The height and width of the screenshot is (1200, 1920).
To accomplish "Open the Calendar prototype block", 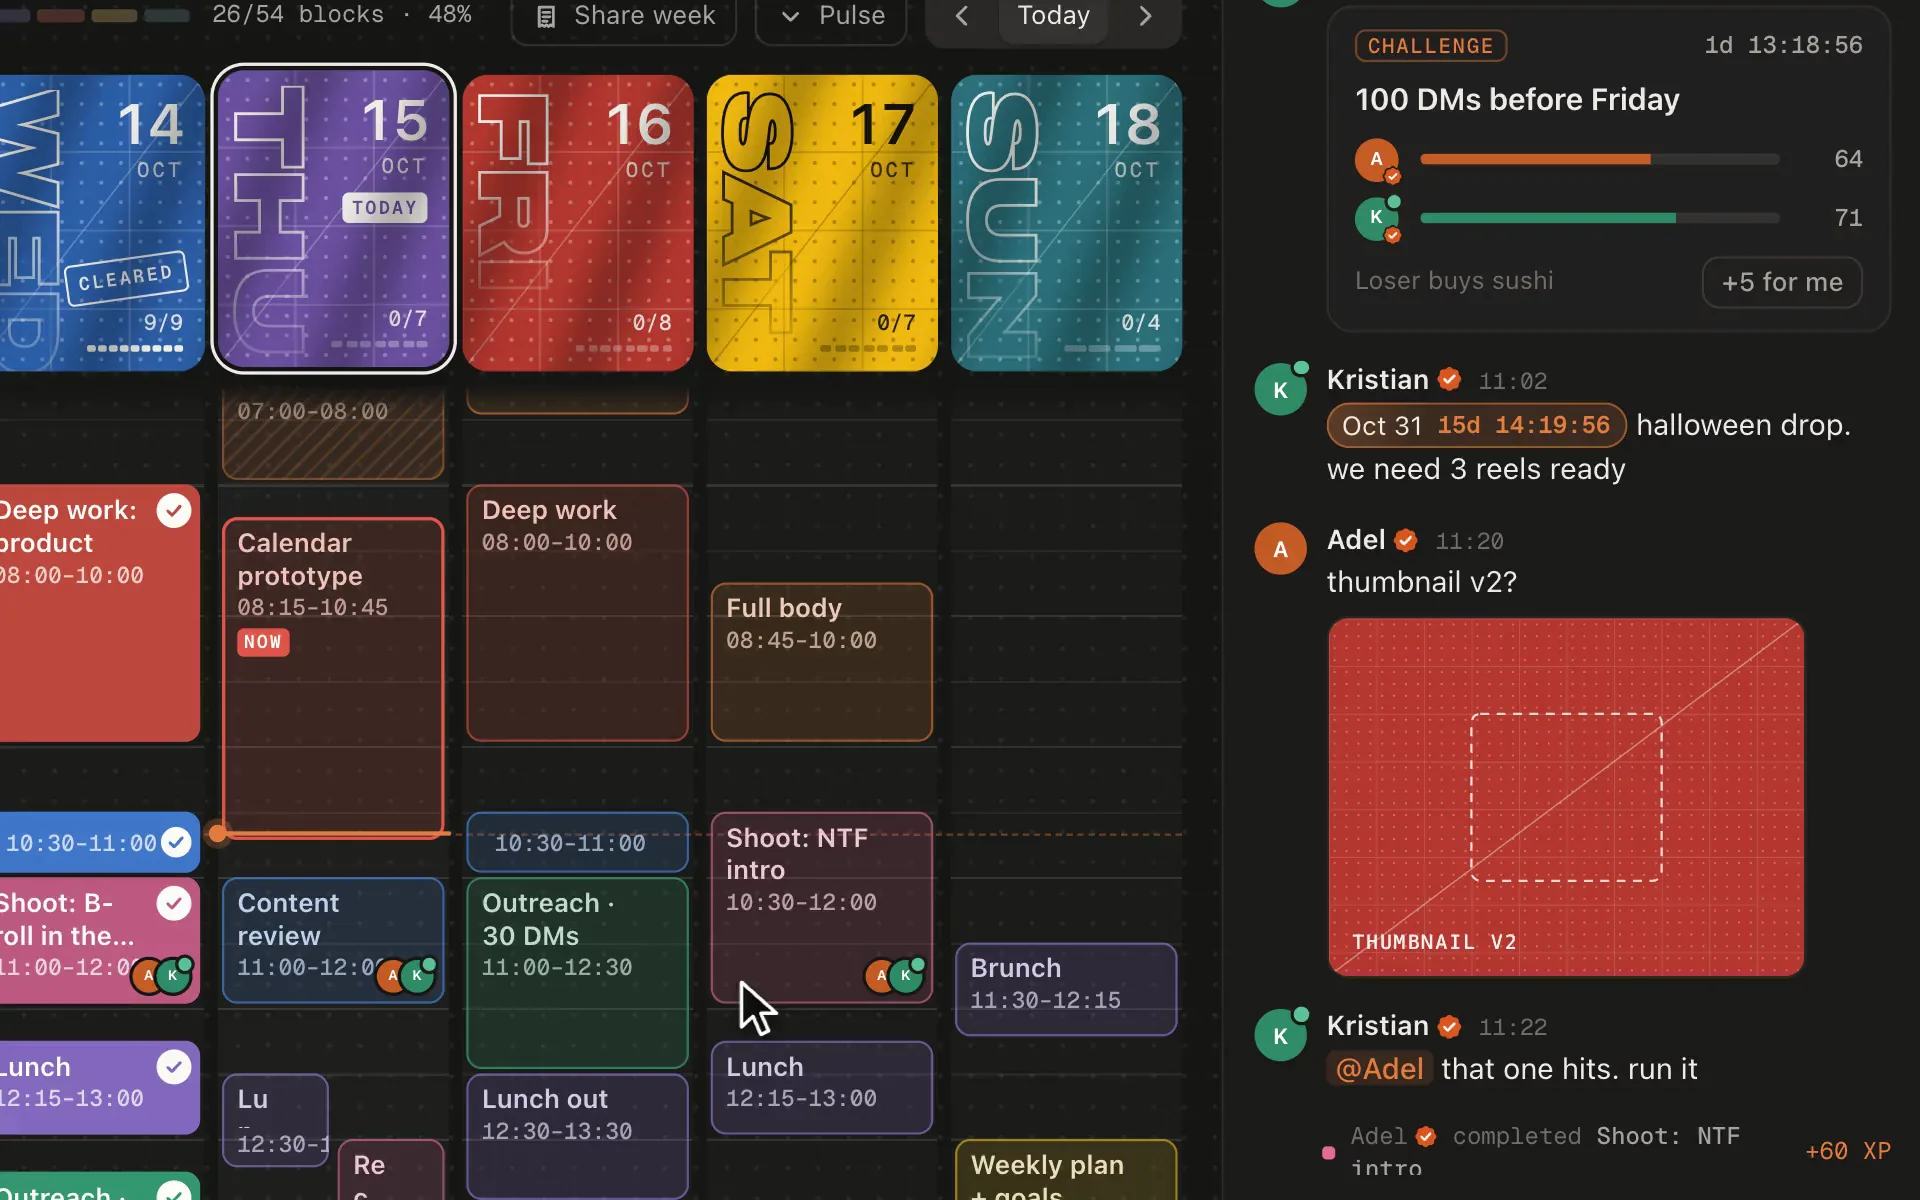I will click(x=333, y=677).
